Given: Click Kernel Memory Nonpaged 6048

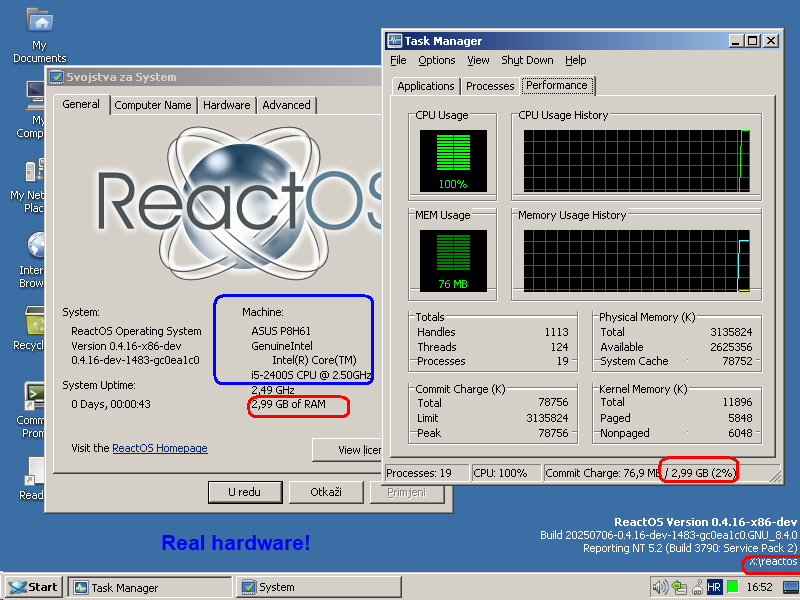Looking at the screenshot, I should tap(740, 433).
